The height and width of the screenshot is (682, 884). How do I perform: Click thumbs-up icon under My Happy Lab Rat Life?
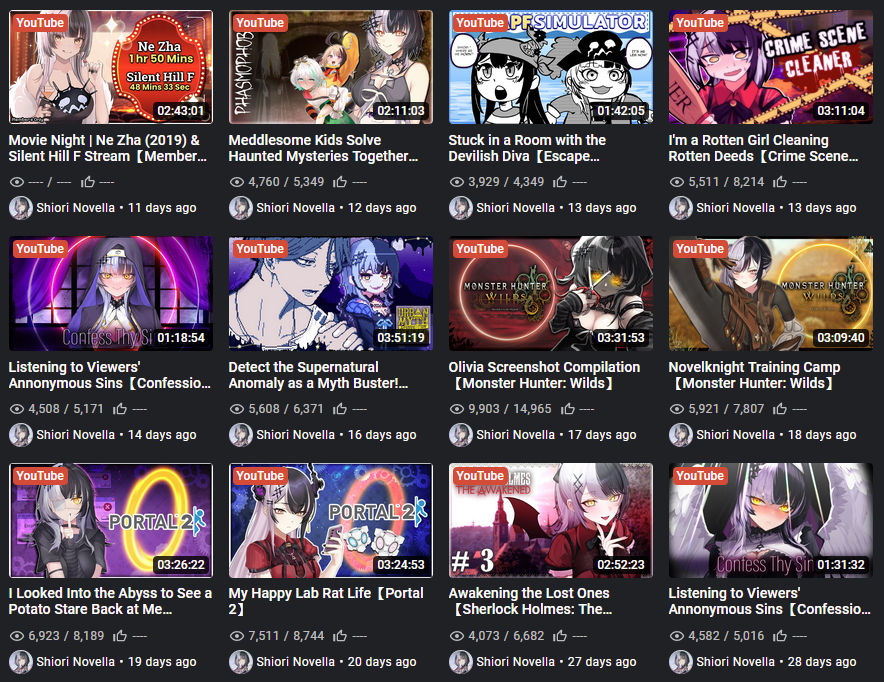click(339, 635)
